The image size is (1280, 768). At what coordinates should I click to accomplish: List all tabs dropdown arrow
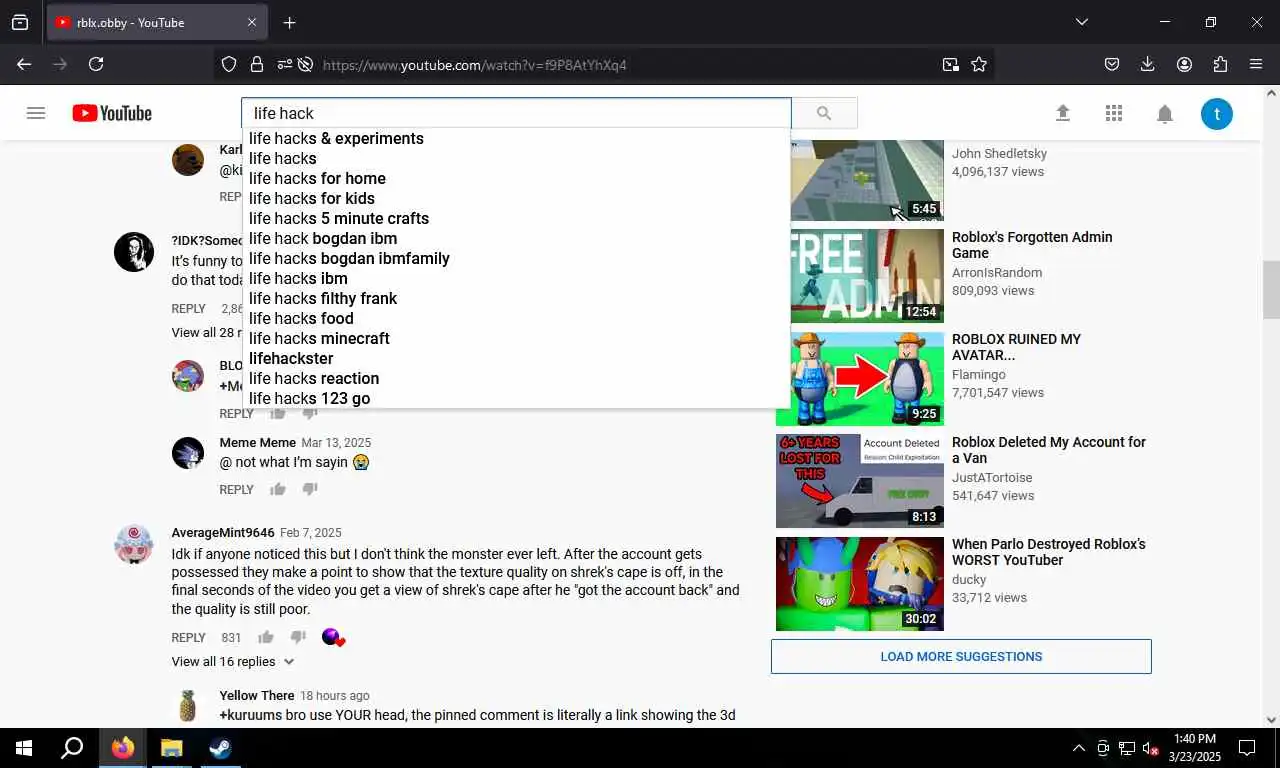click(x=1082, y=22)
